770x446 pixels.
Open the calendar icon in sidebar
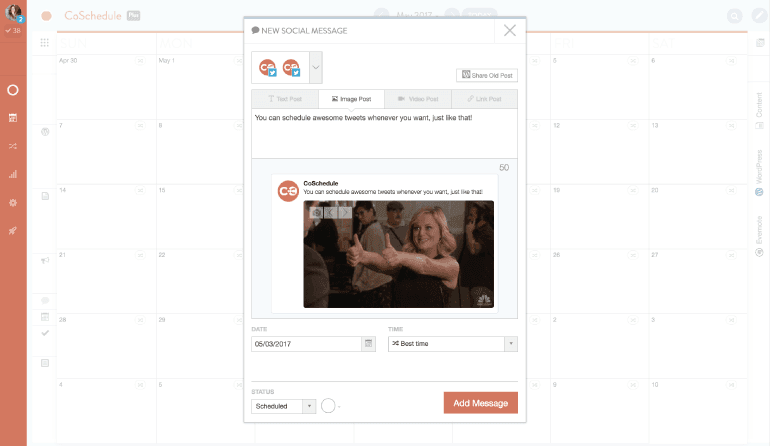tap(13, 118)
